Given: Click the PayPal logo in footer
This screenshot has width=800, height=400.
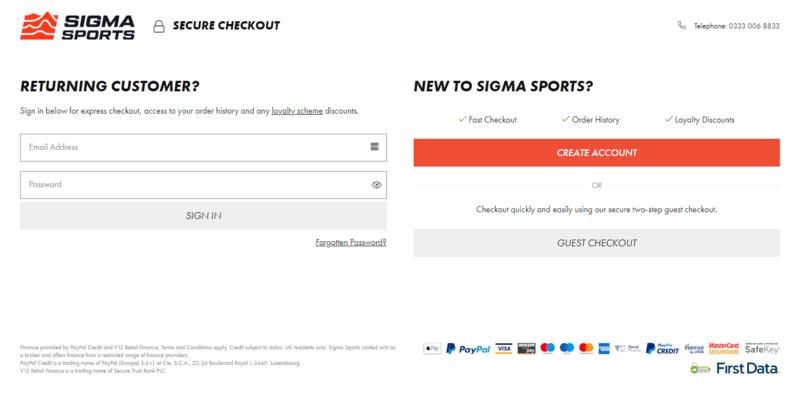Looking at the screenshot, I should 468,348.
